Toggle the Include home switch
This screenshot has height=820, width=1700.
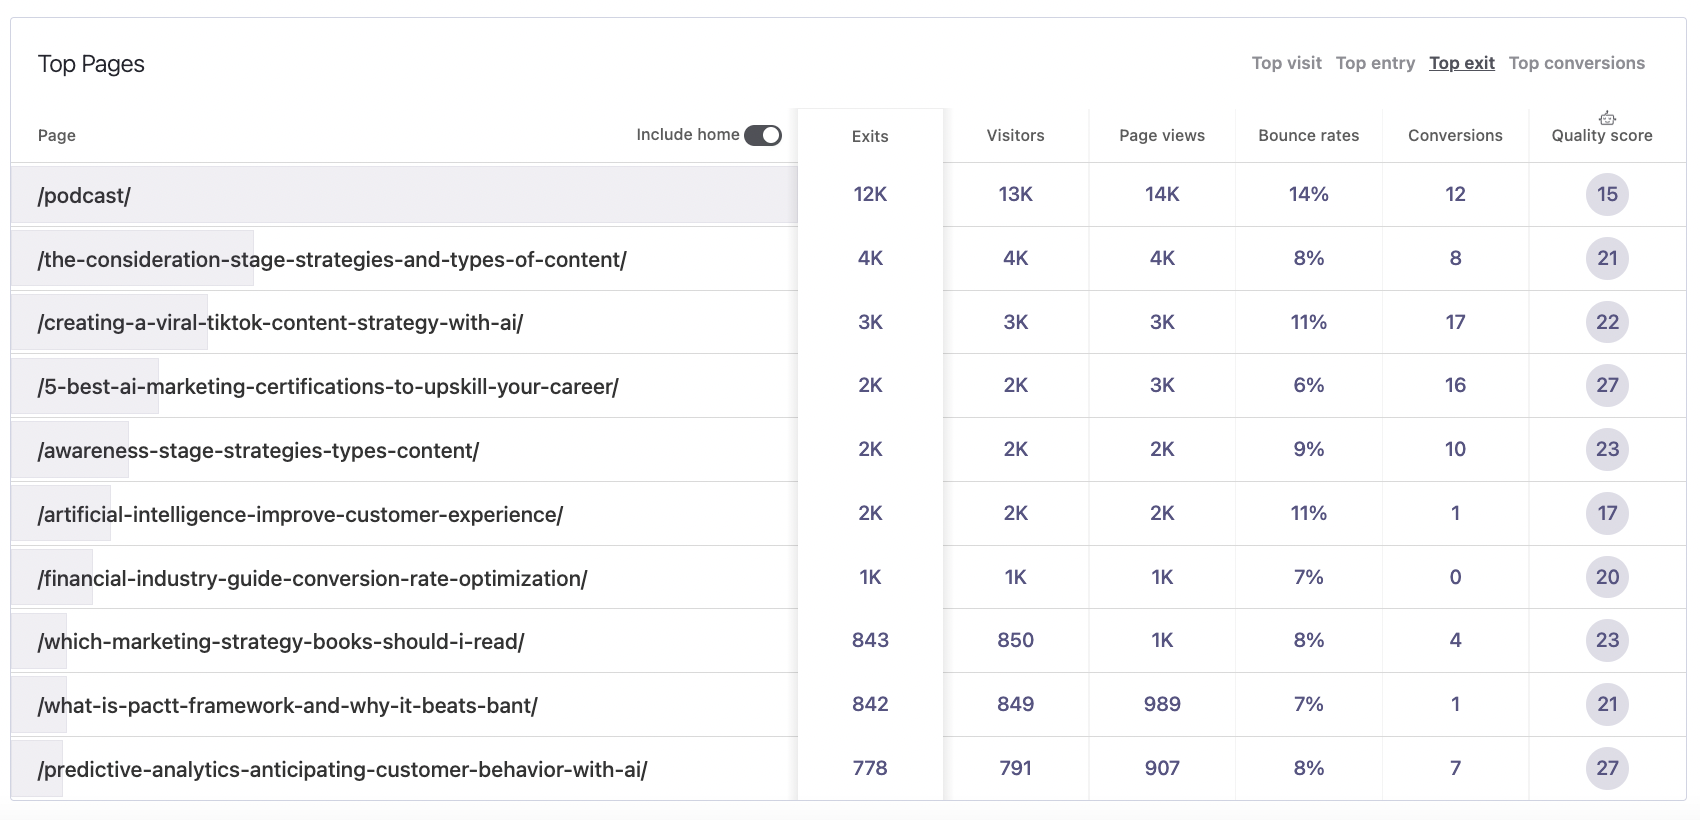(762, 135)
